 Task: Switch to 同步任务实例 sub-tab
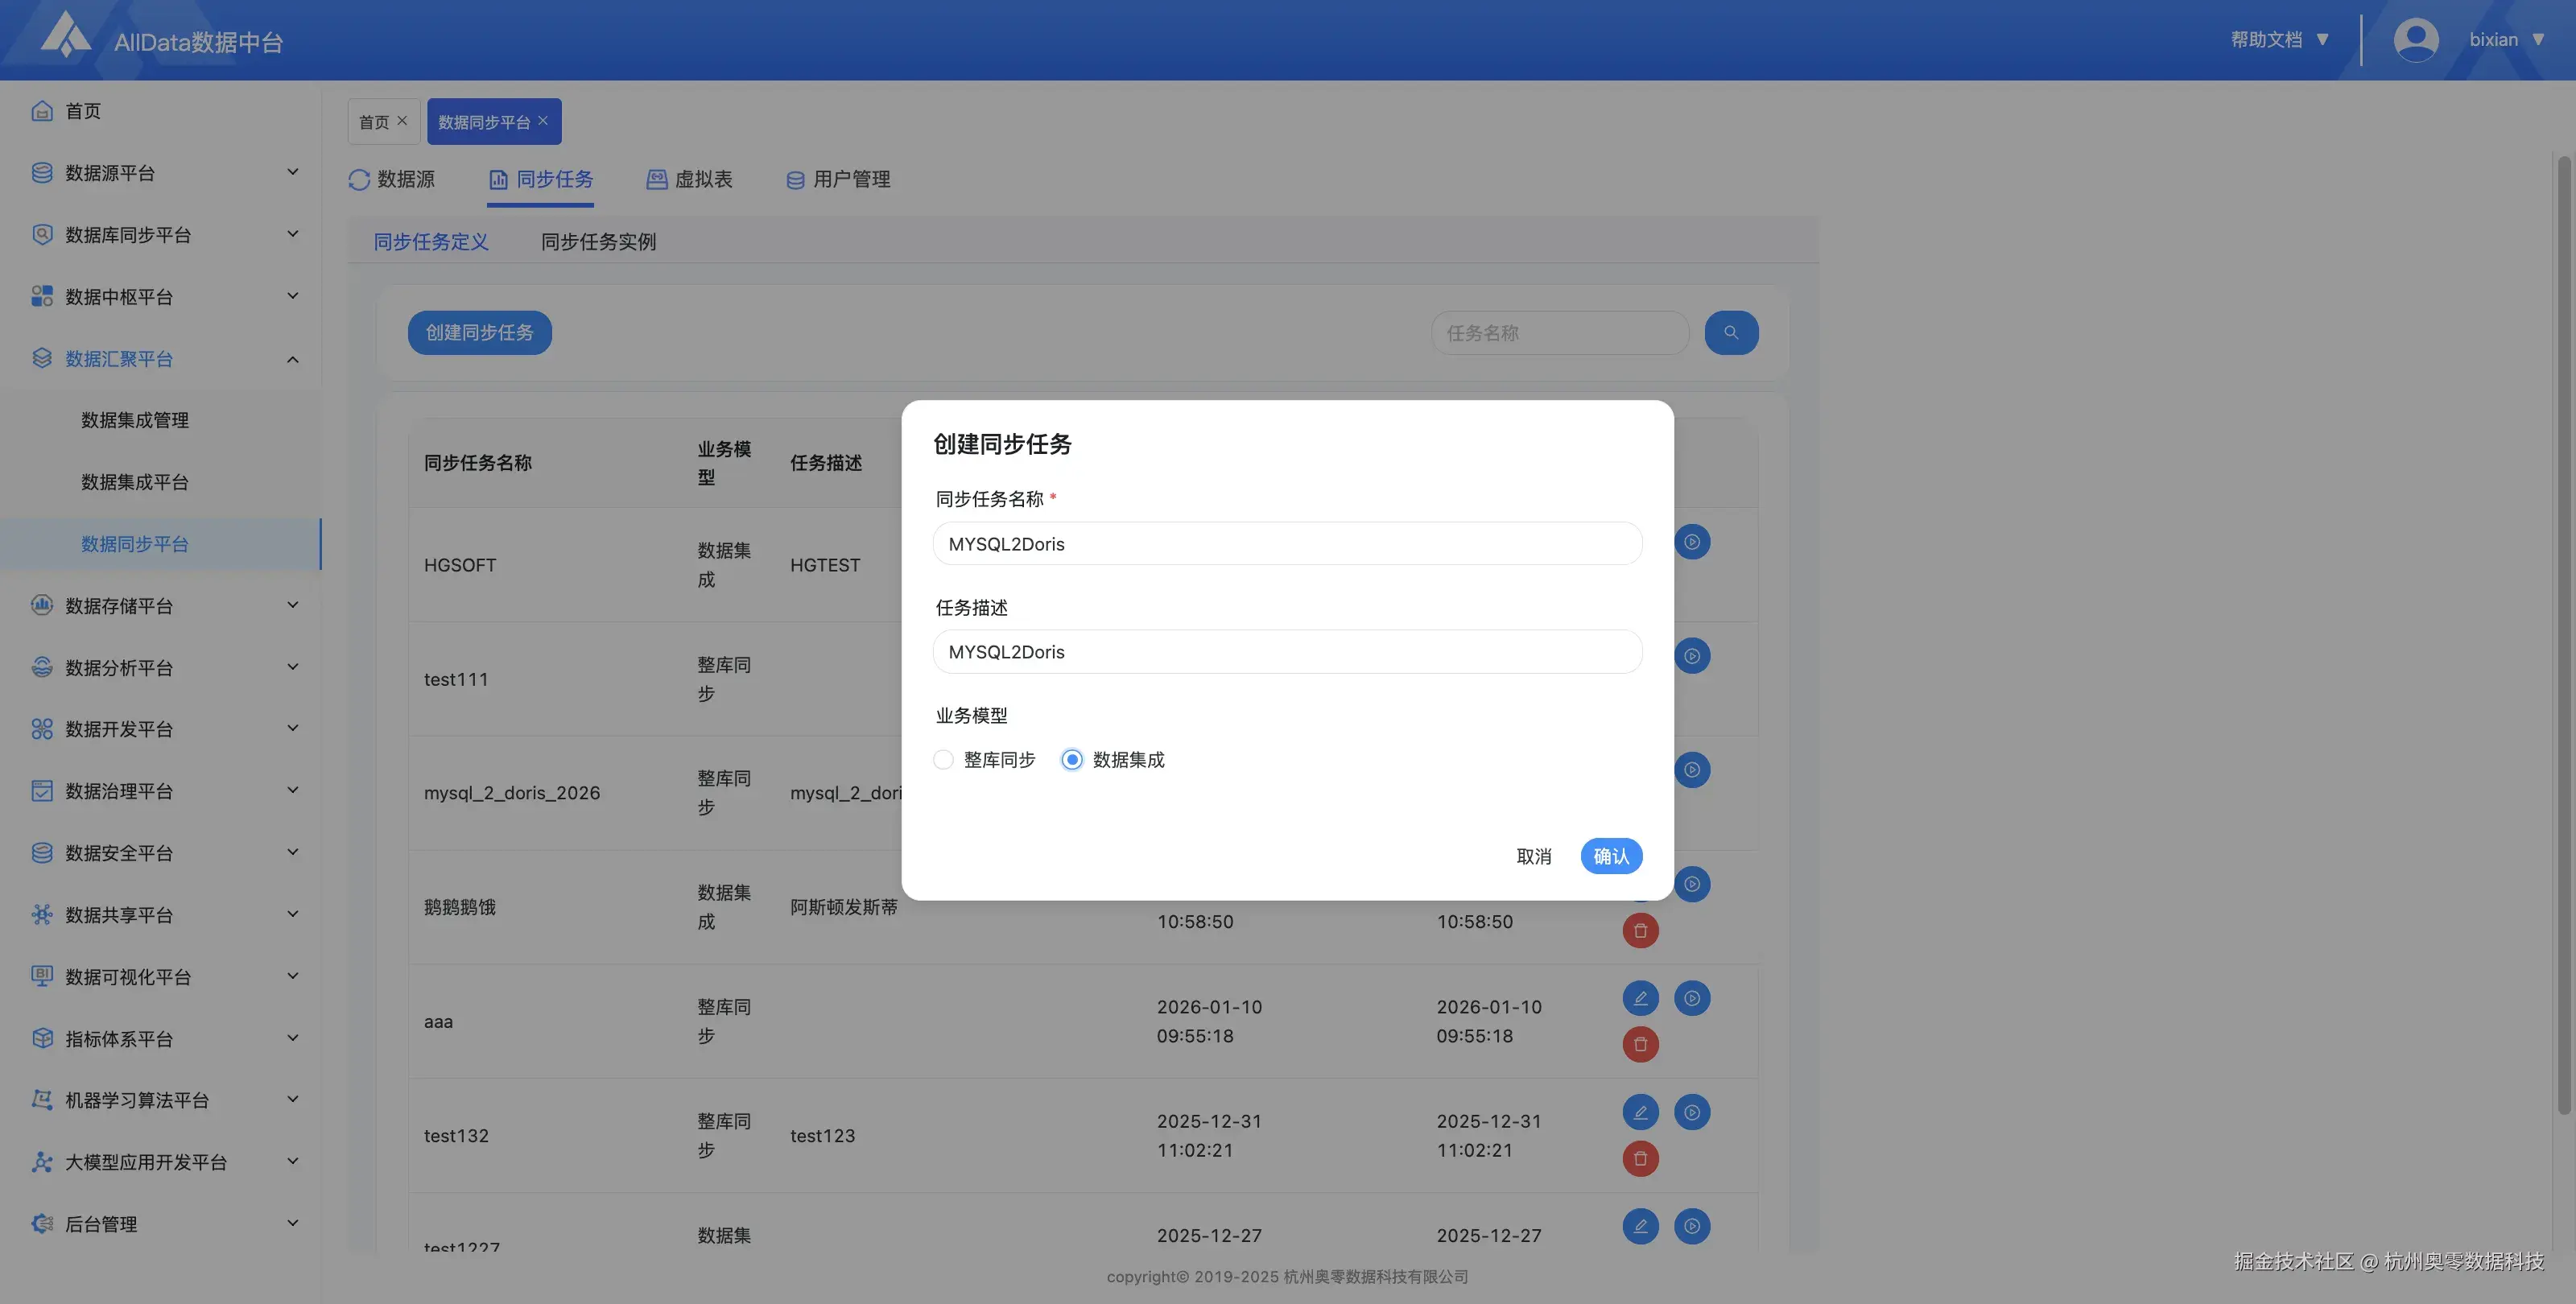(598, 242)
